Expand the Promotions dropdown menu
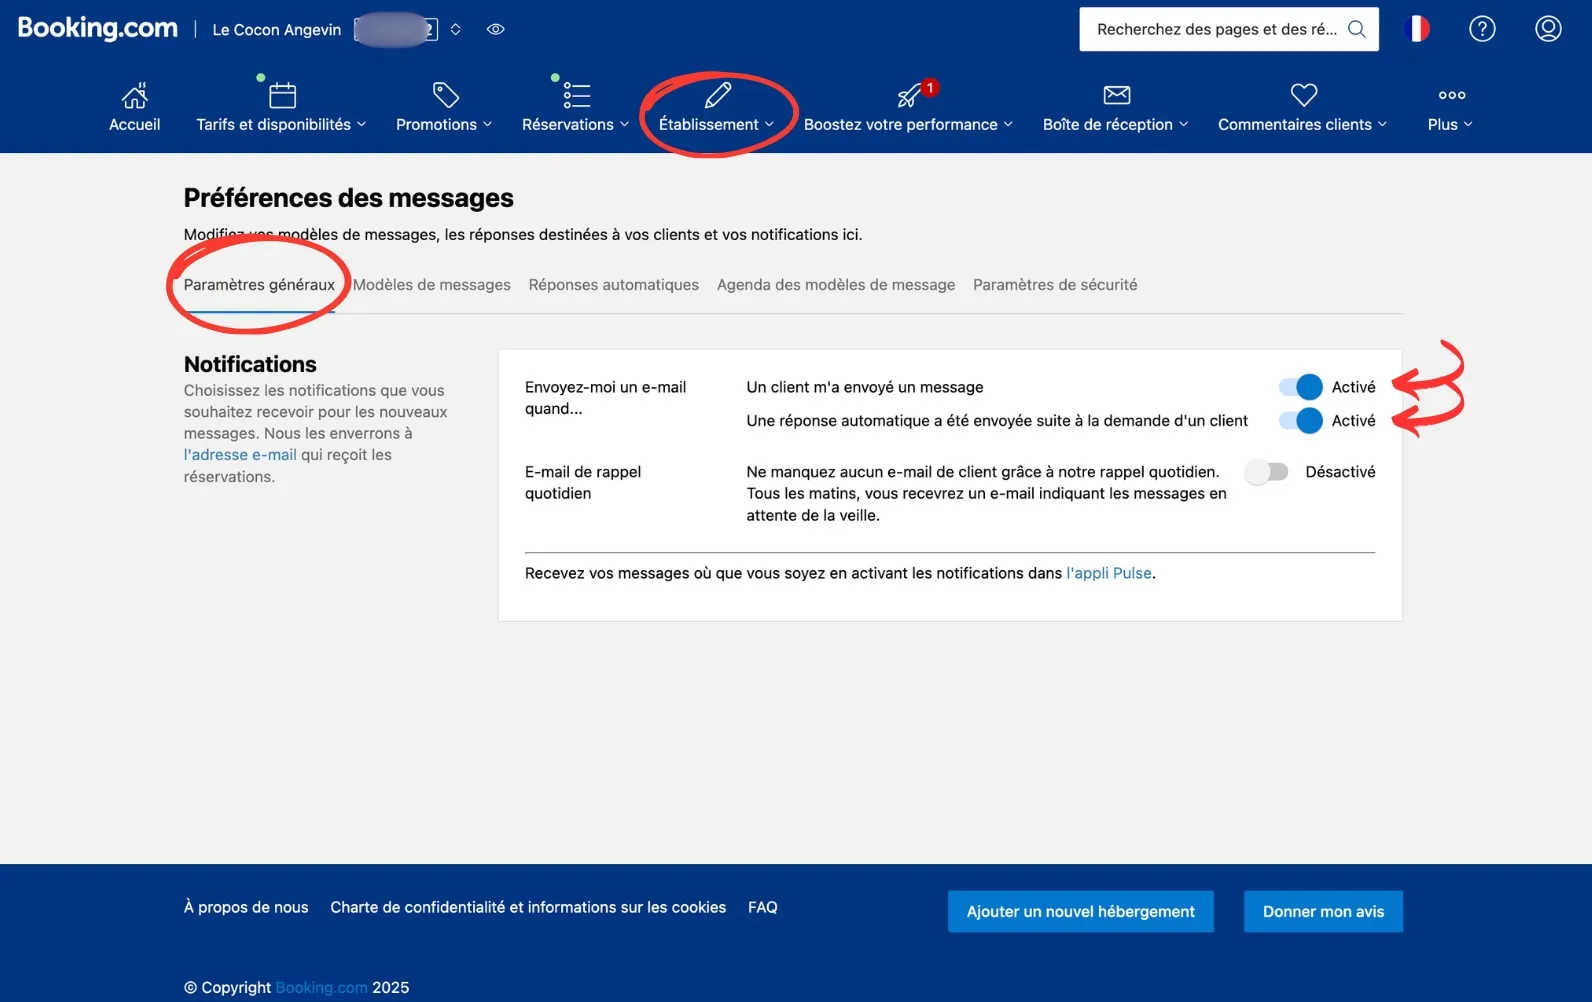Image resolution: width=1592 pixels, height=1002 pixels. (x=444, y=124)
